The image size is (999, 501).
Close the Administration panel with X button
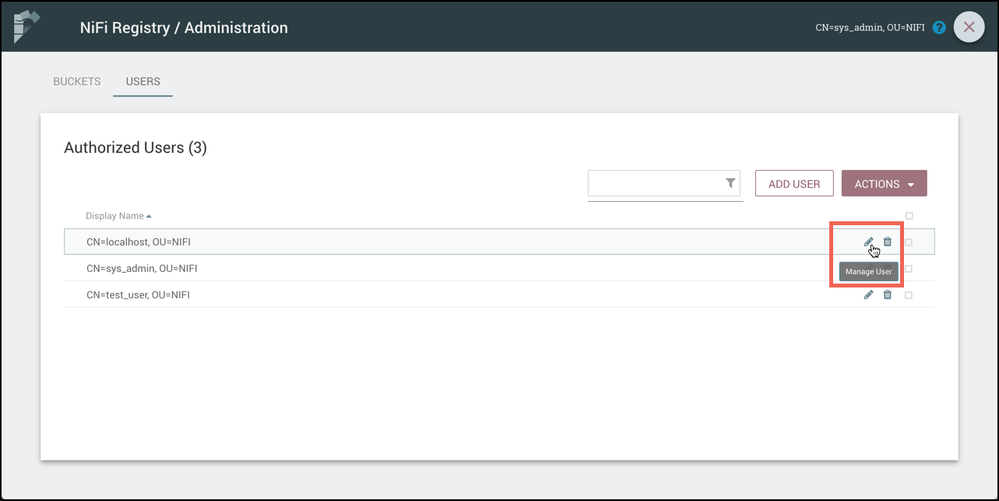(969, 27)
